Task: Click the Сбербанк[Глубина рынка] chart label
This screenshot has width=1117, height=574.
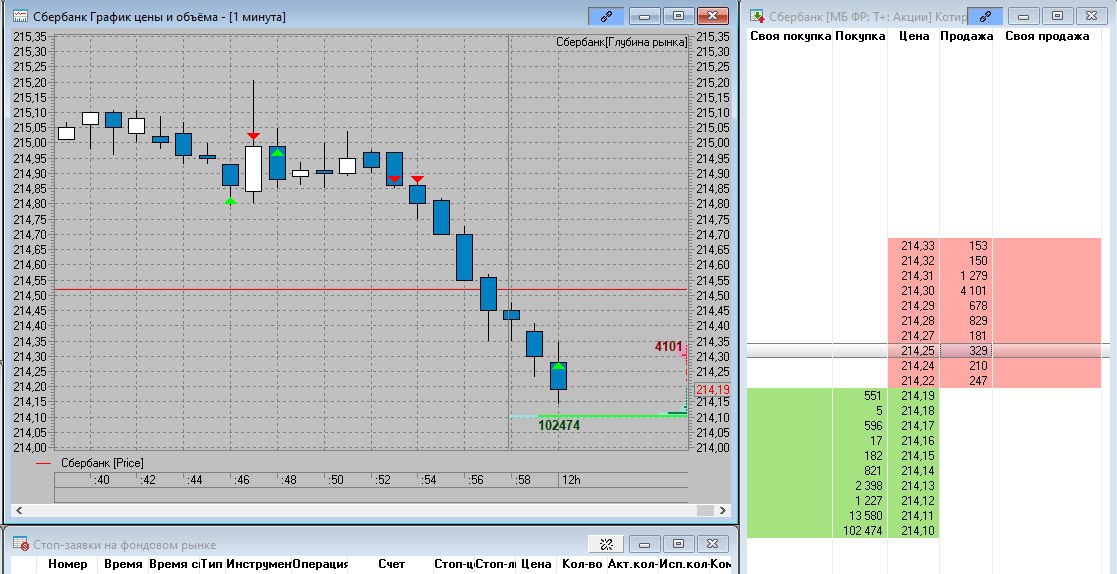Action: (x=621, y=43)
